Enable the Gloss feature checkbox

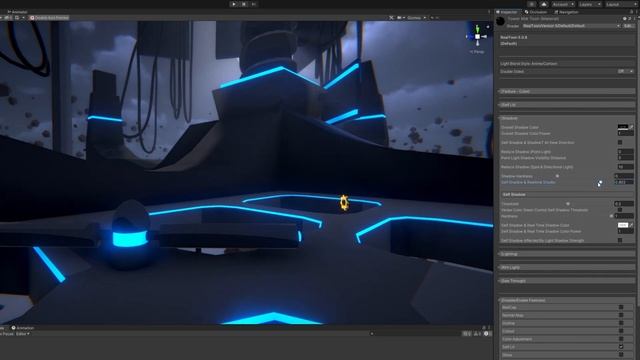[621, 355]
